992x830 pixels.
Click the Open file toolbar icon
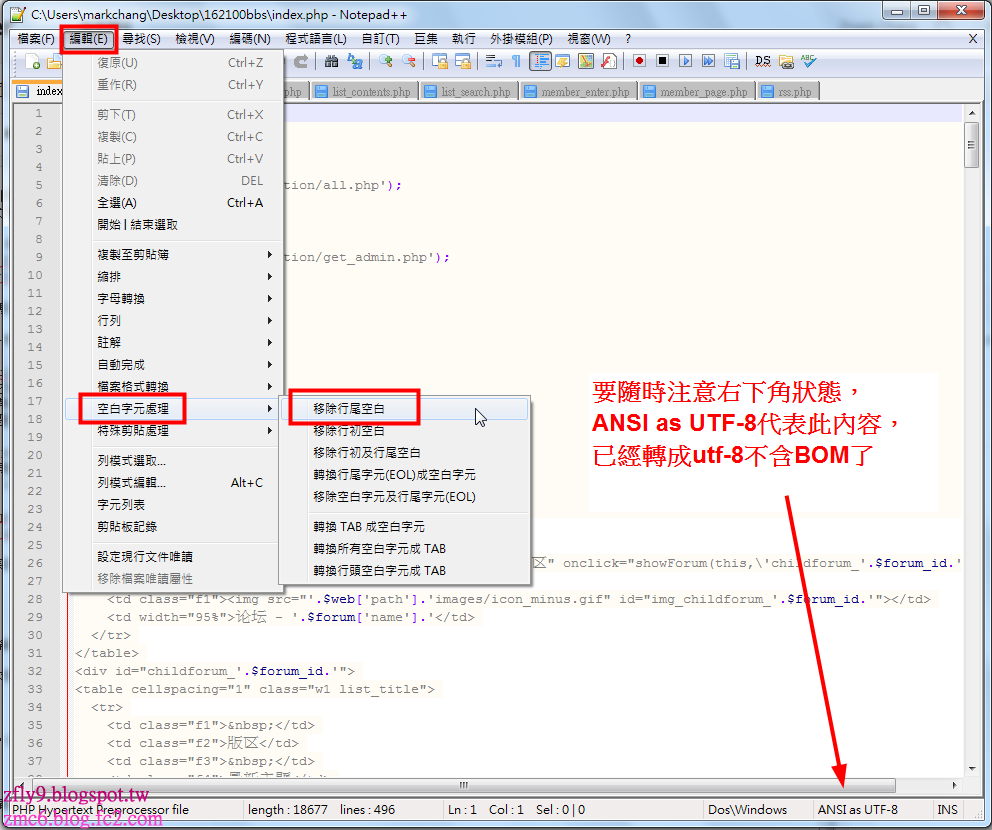[x=54, y=61]
